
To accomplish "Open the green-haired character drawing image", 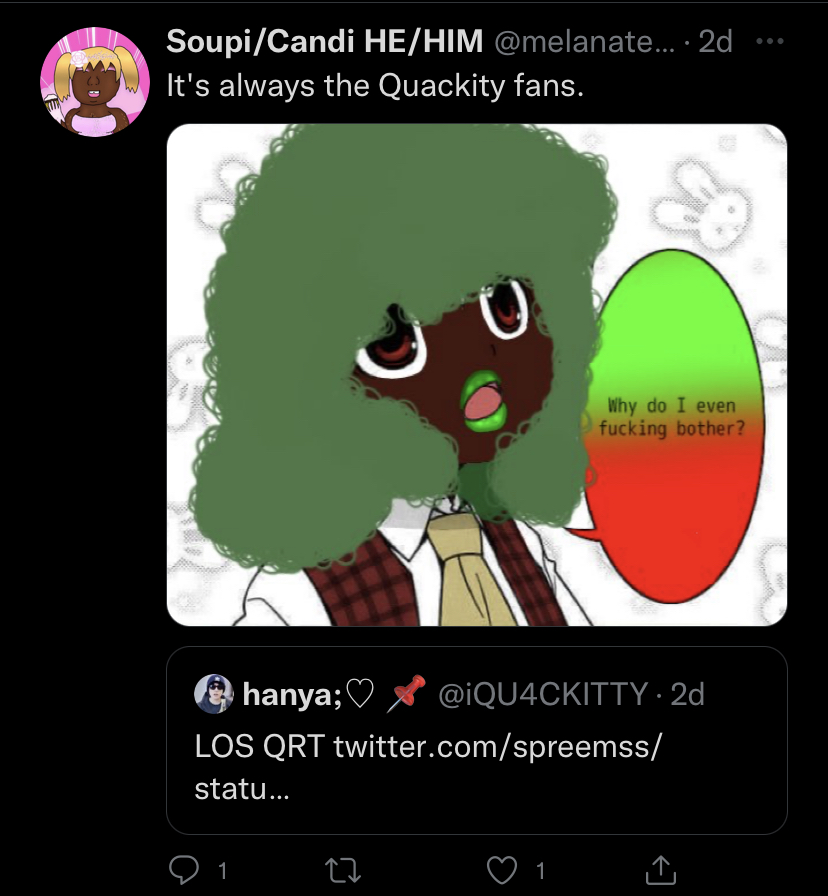I will pyautogui.click(x=477, y=375).
